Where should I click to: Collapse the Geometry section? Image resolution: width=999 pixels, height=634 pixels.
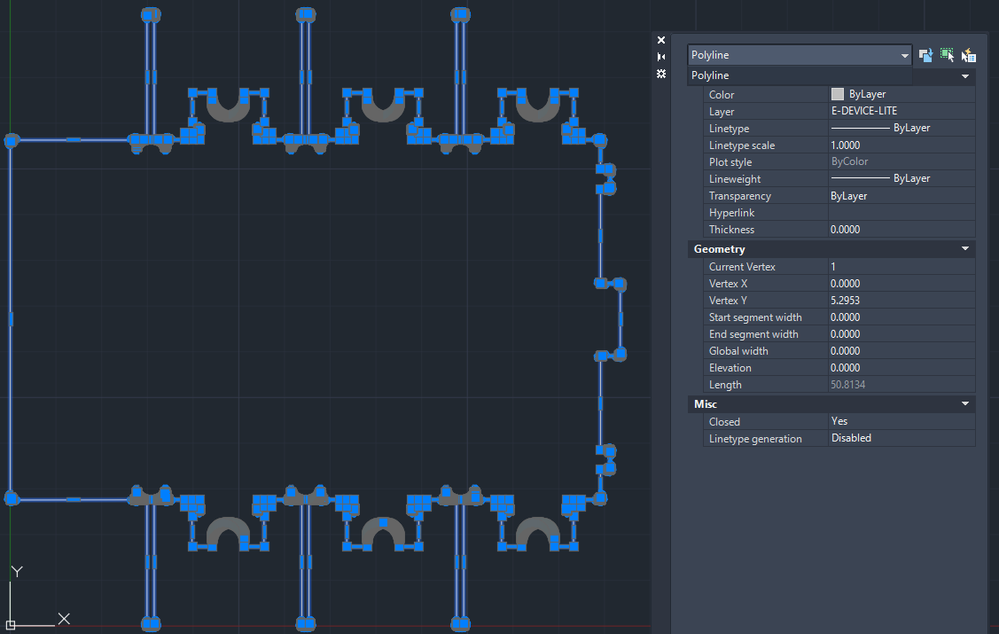(x=965, y=249)
